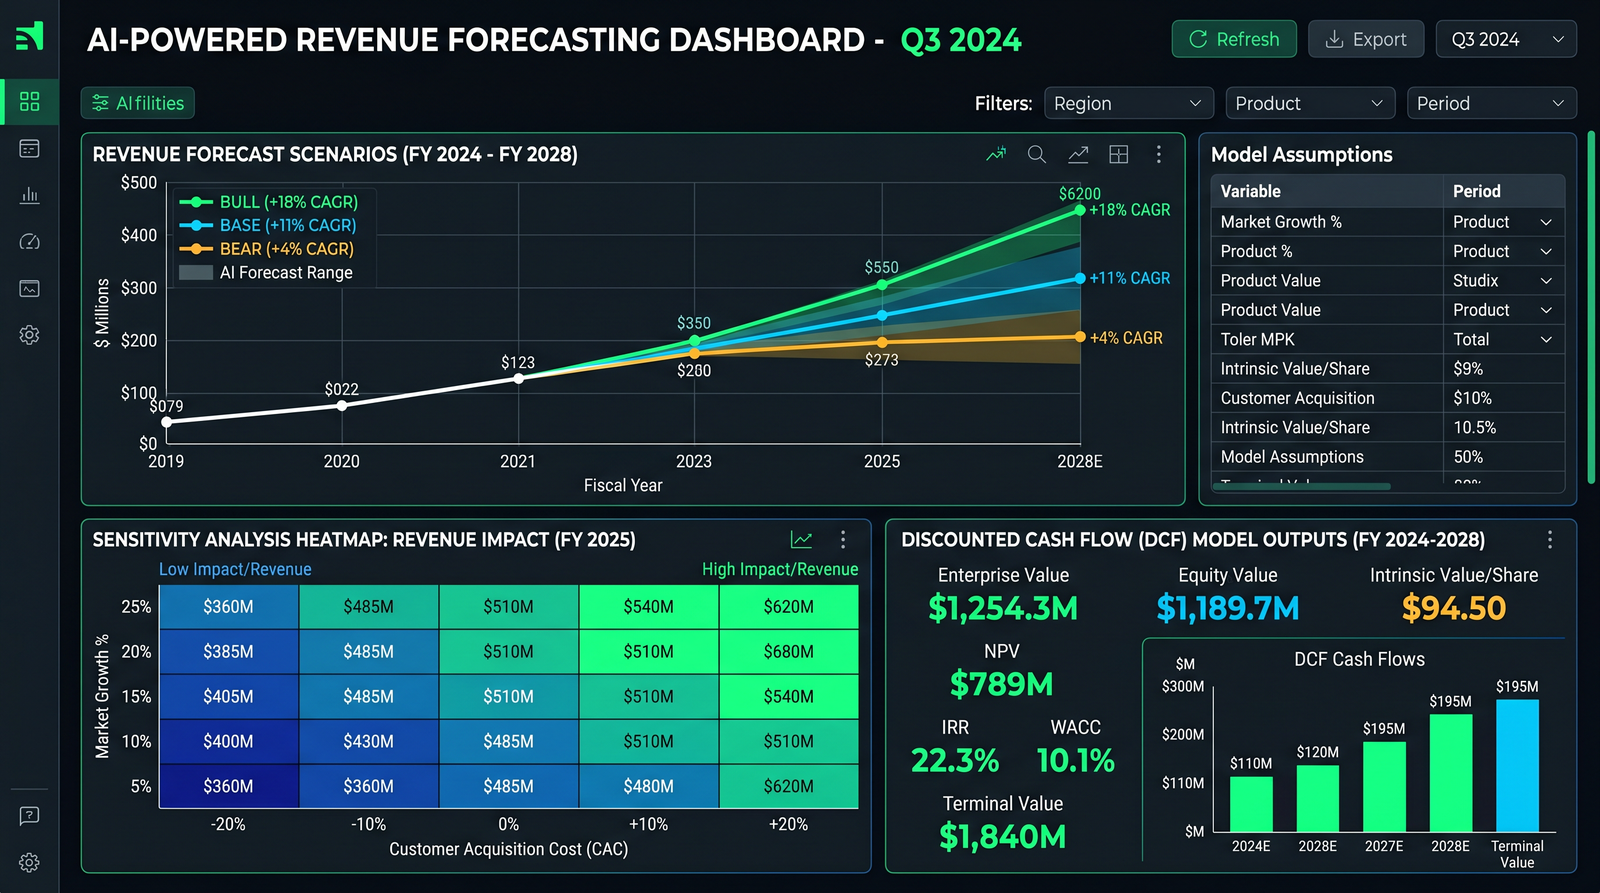This screenshot has height=893, width=1600.
Task: Open the upper settings gear in sidebar
Action: pos(29,335)
